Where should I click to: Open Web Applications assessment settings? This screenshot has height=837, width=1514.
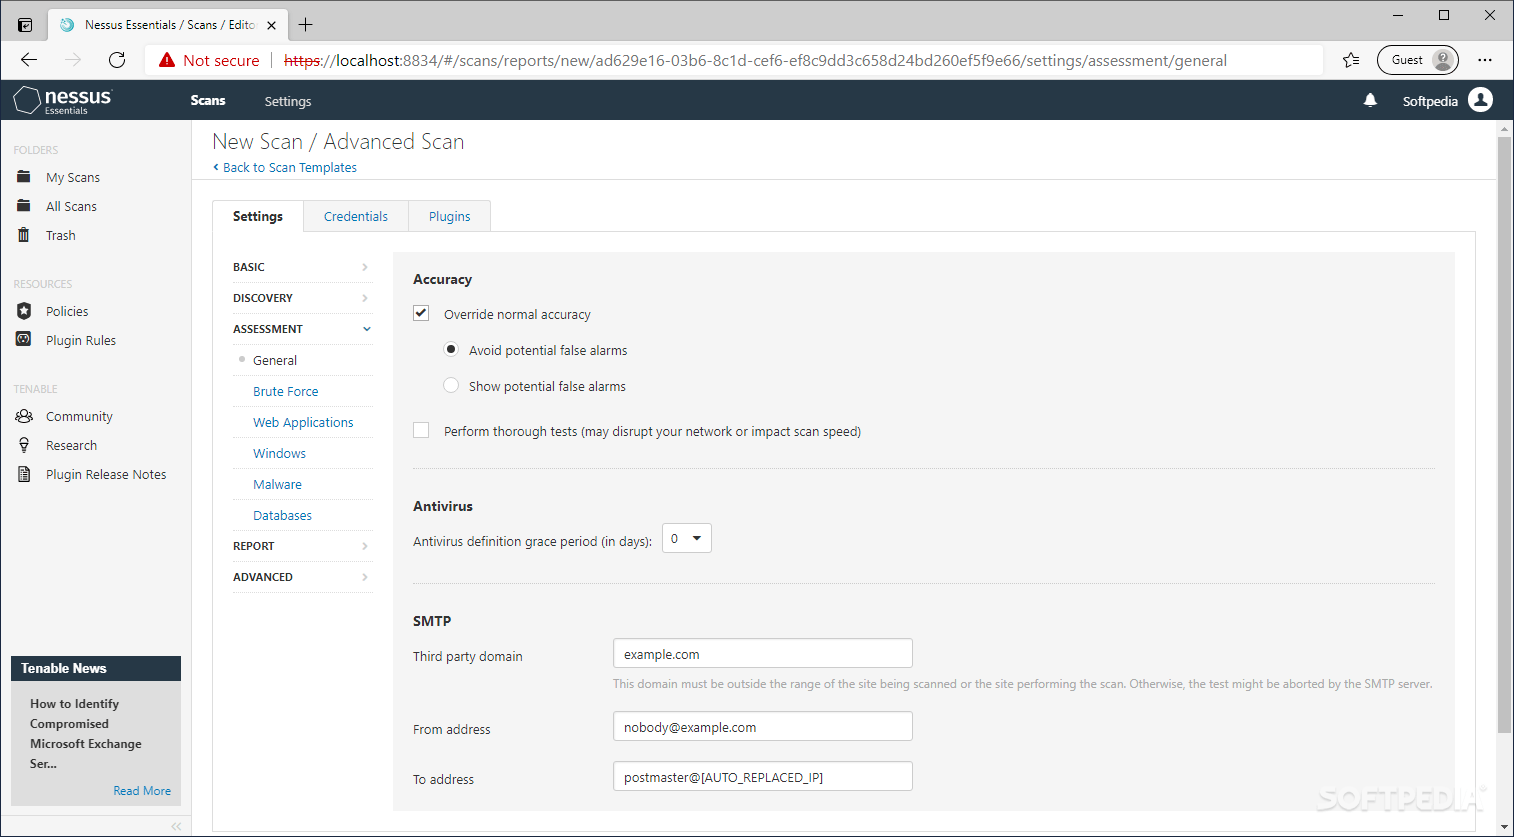pos(303,422)
